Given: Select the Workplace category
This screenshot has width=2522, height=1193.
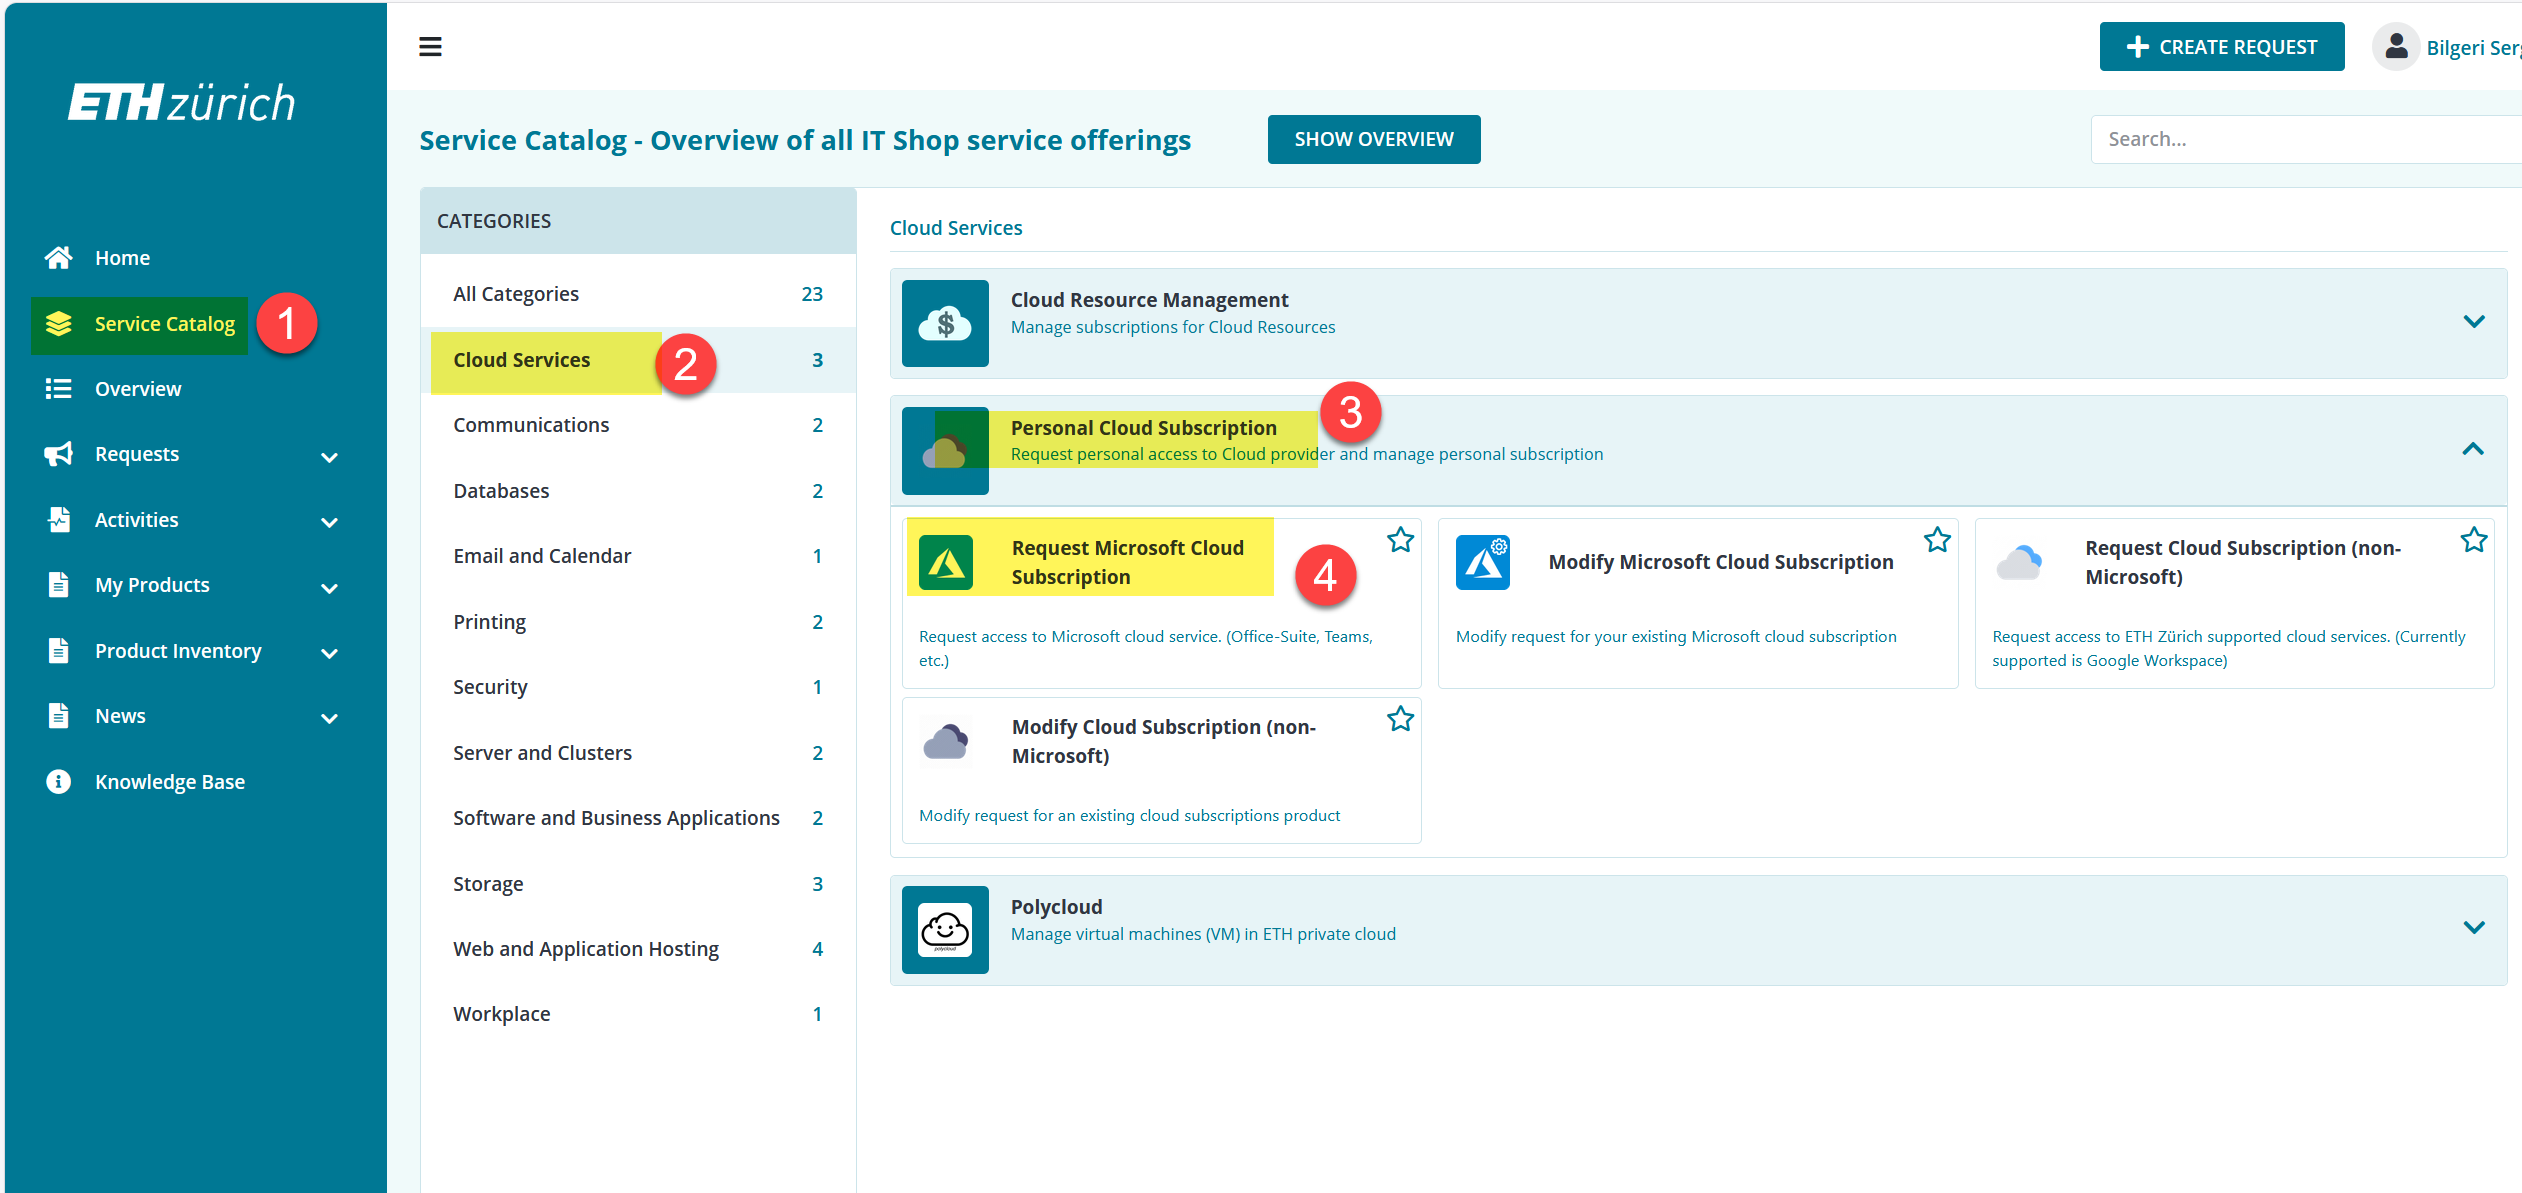Looking at the screenshot, I should pos(638,1014).
